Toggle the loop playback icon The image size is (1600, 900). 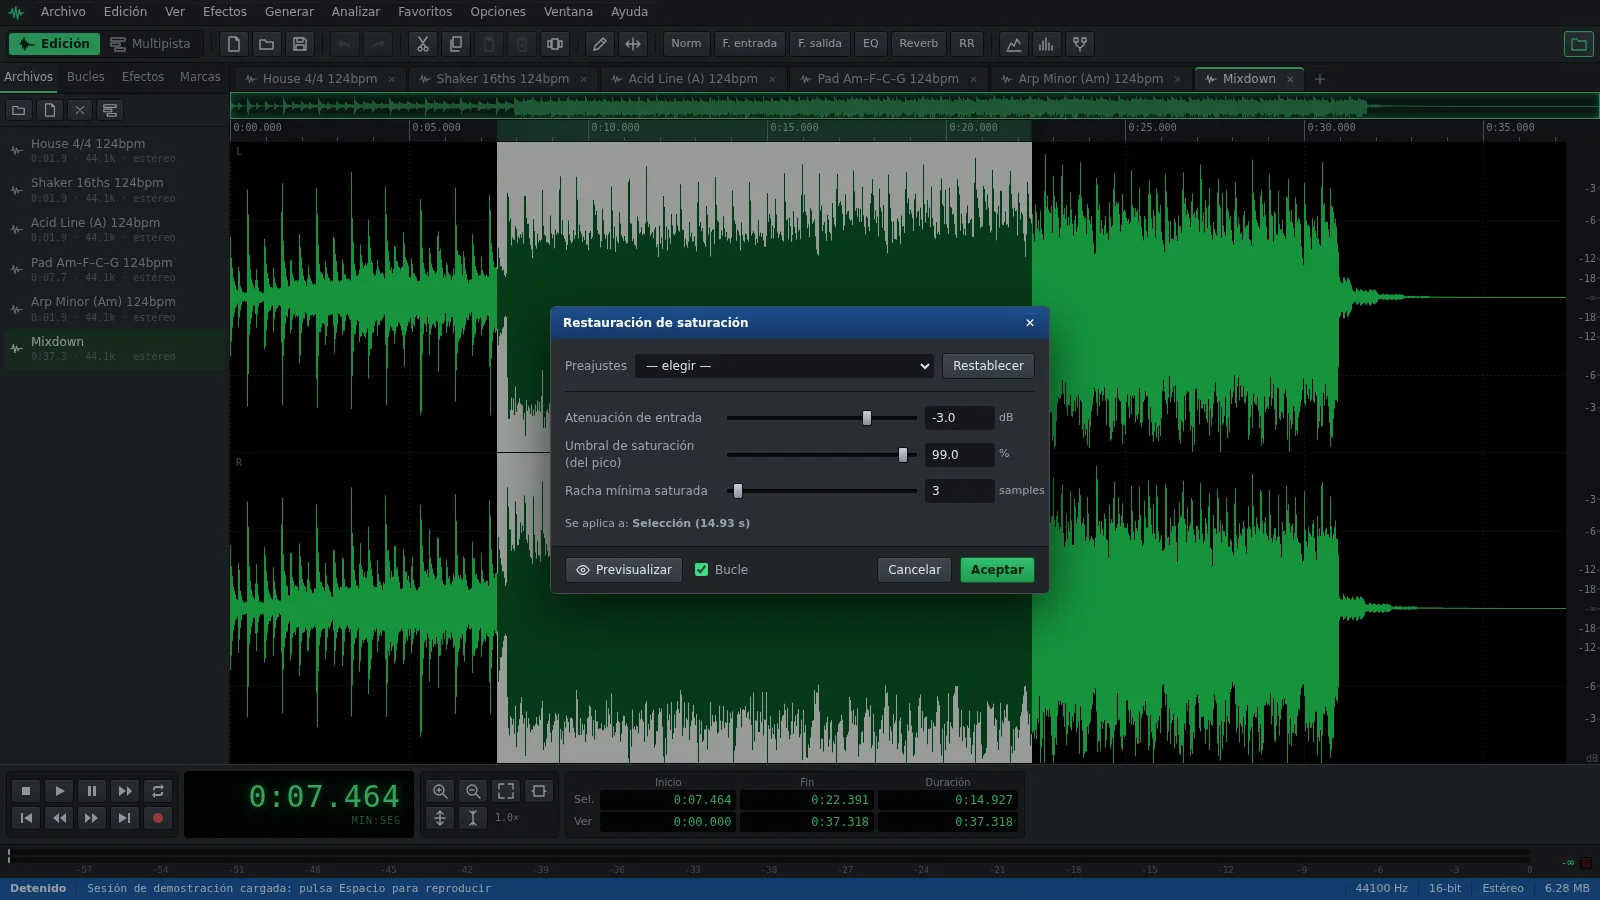coord(157,791)
